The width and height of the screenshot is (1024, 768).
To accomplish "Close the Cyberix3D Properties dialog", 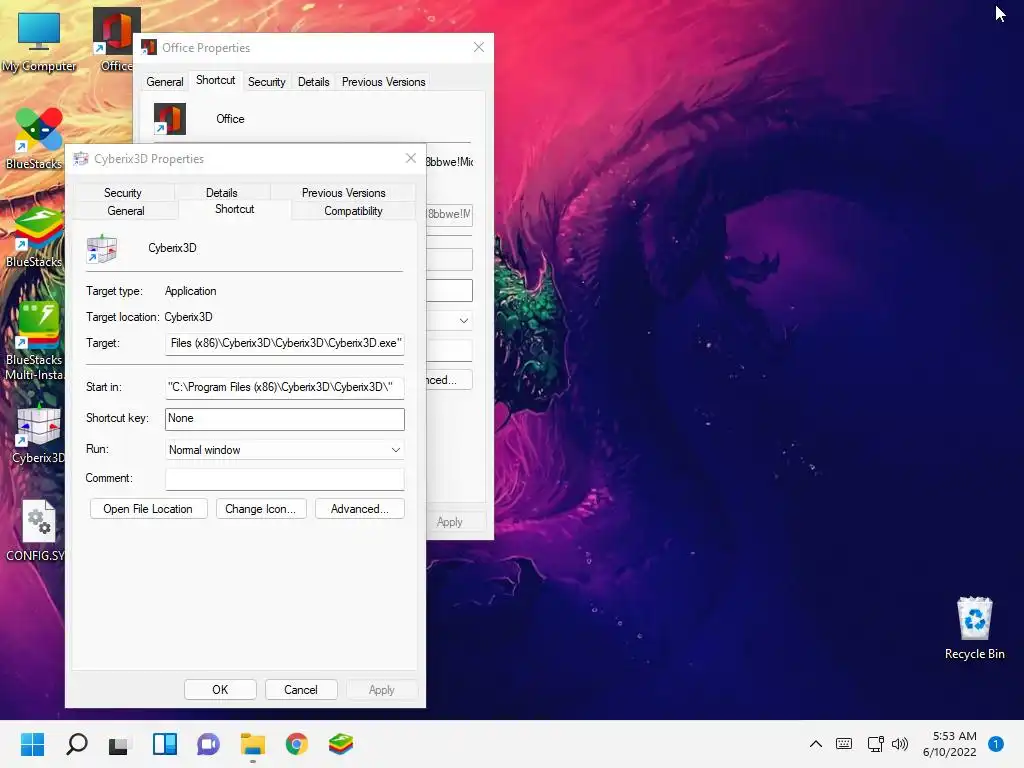I will pos(411,158).
